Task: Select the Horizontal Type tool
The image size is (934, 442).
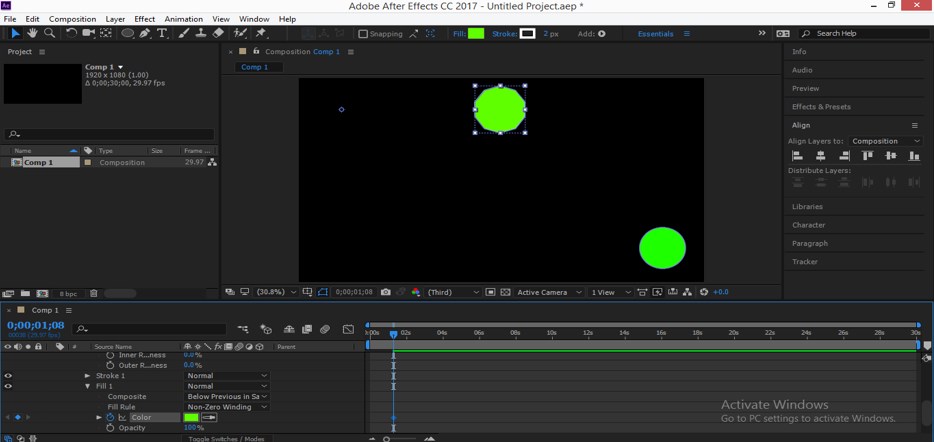Action: click(x=161, y=33)
